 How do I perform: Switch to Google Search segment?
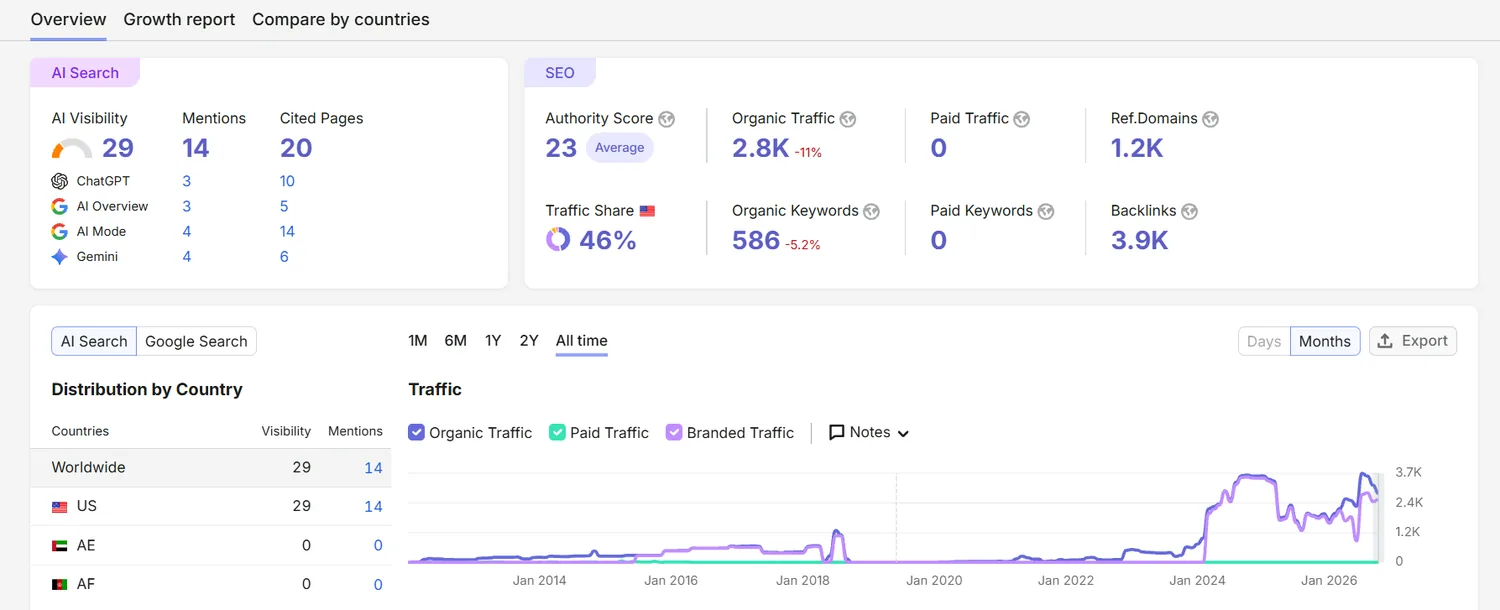[196, 341]
